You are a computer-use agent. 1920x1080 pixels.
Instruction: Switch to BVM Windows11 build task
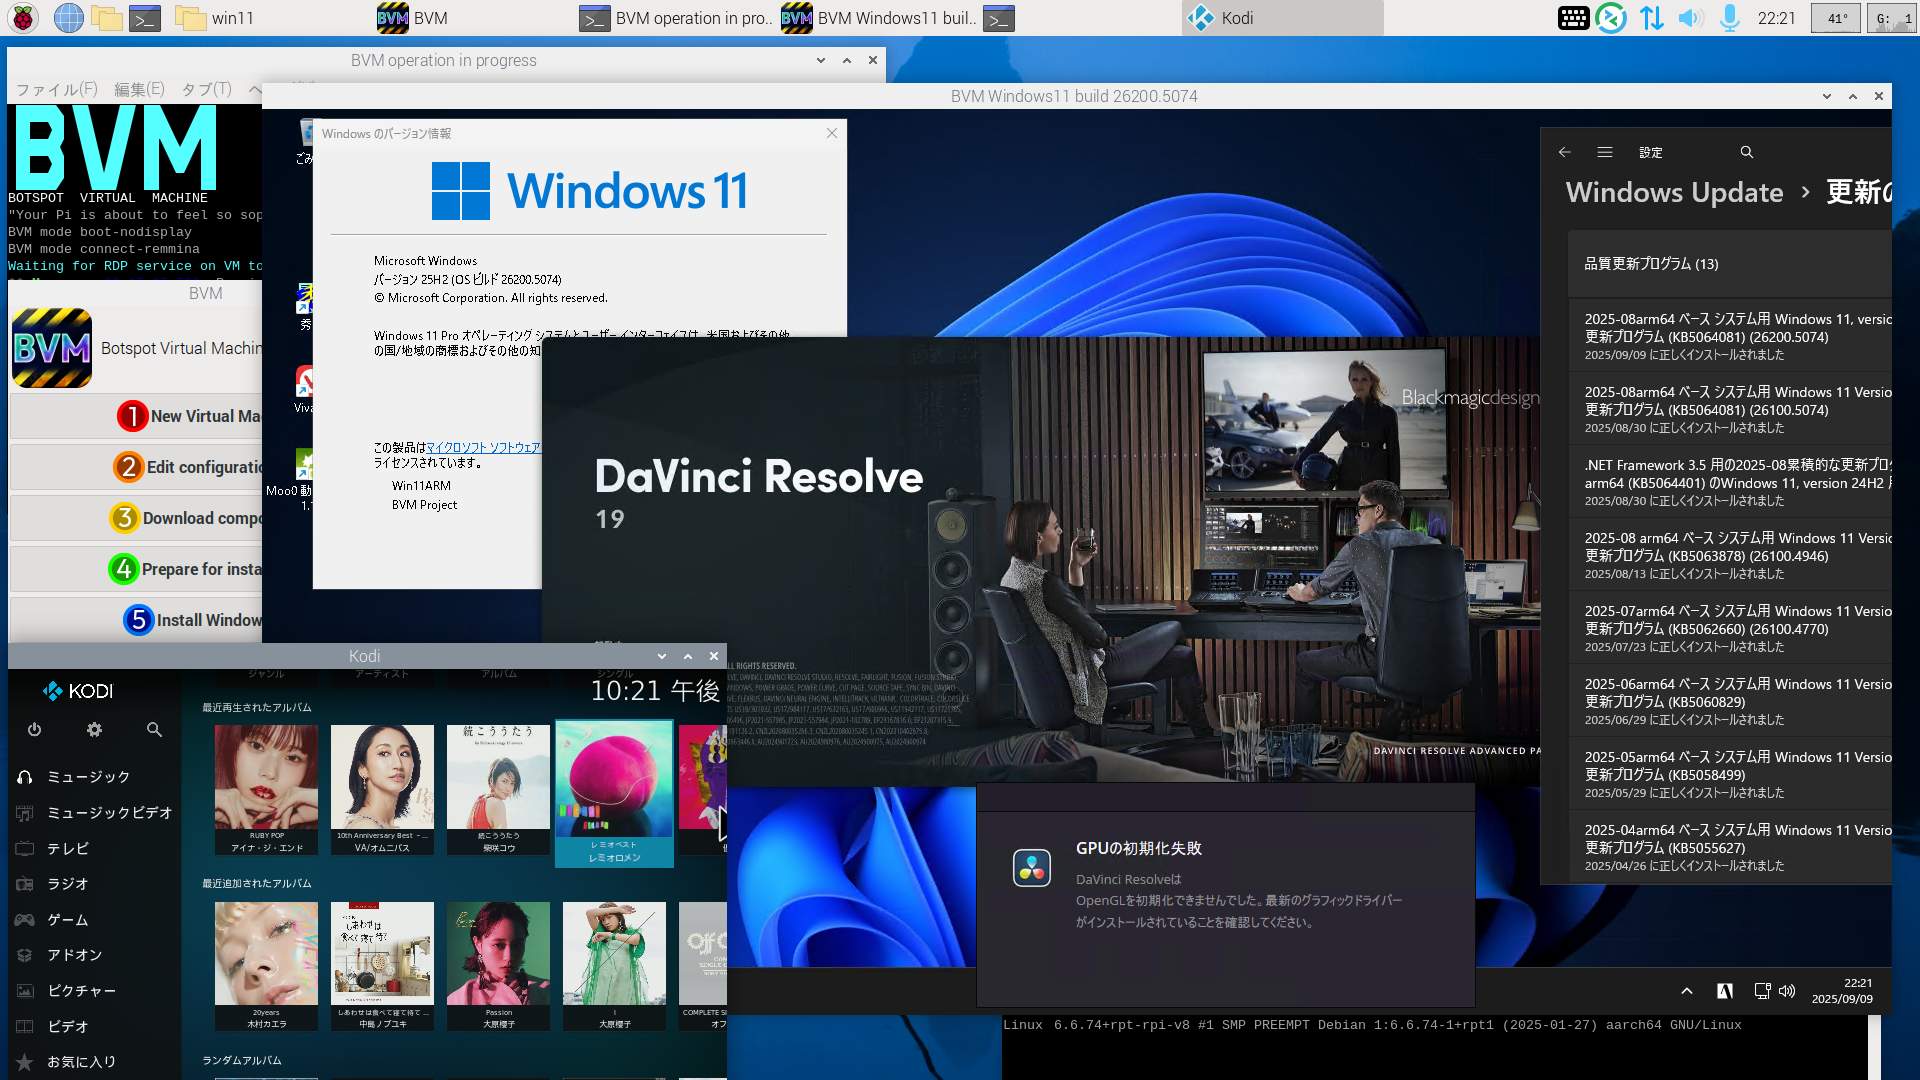click(x=878, y=18)
